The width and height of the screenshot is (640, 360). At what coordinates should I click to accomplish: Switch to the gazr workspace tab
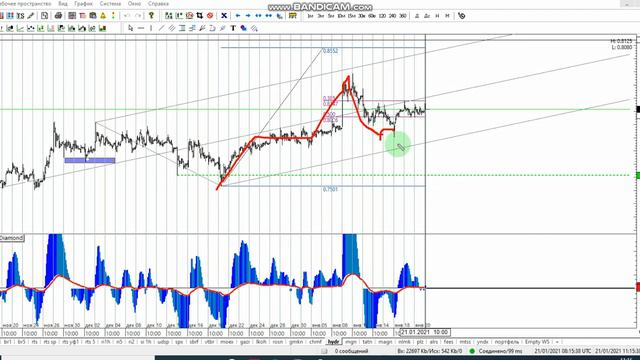point(245,342)
